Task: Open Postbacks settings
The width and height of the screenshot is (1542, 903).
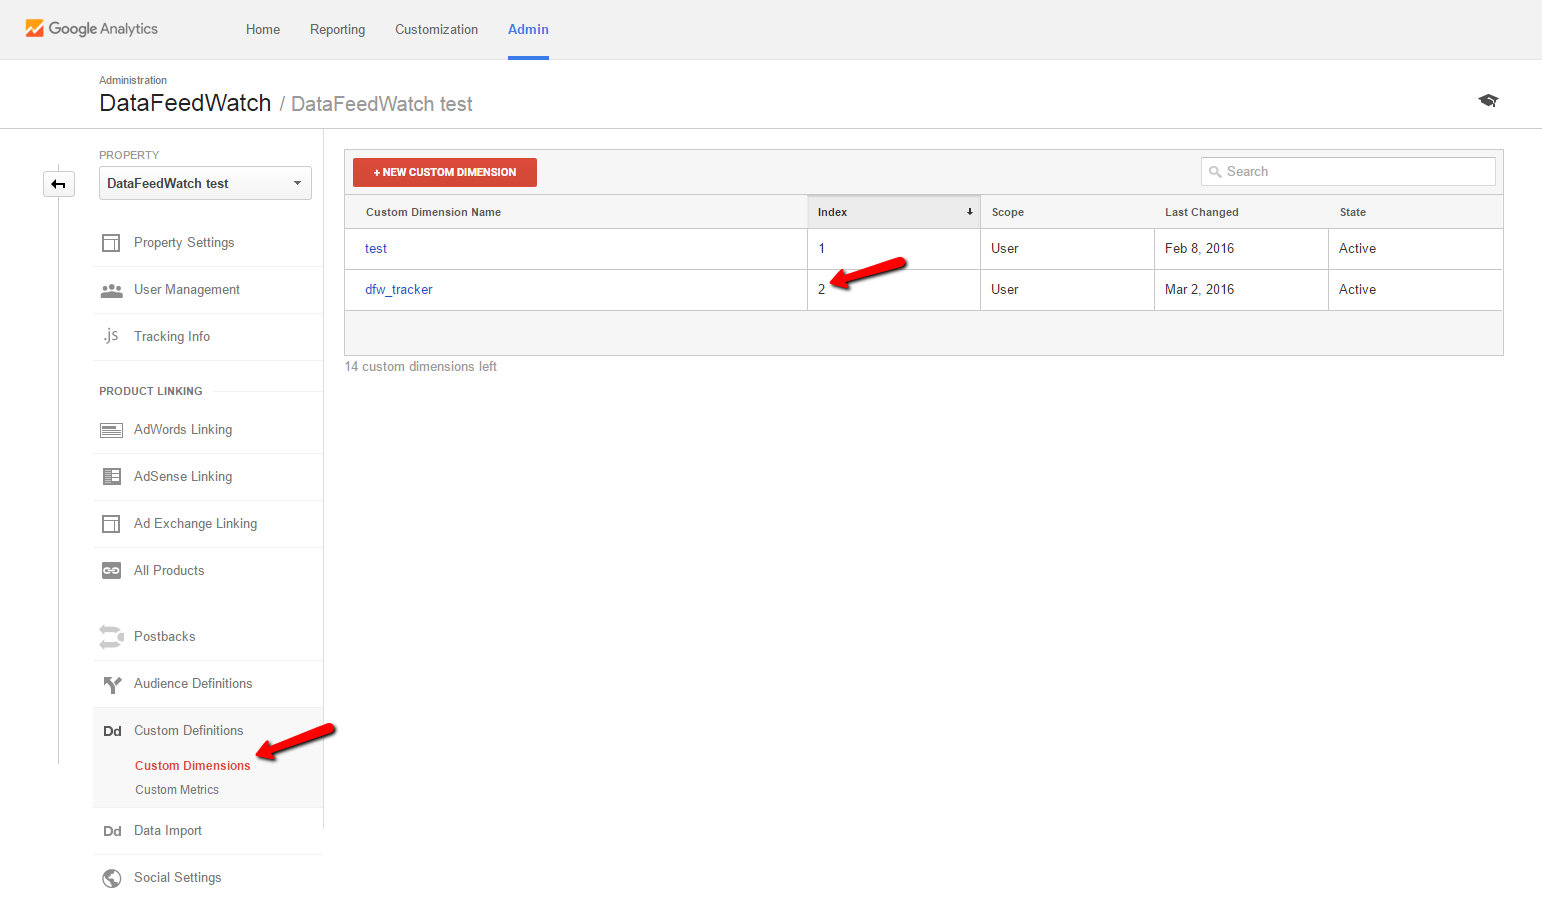Action: [165, 637]
